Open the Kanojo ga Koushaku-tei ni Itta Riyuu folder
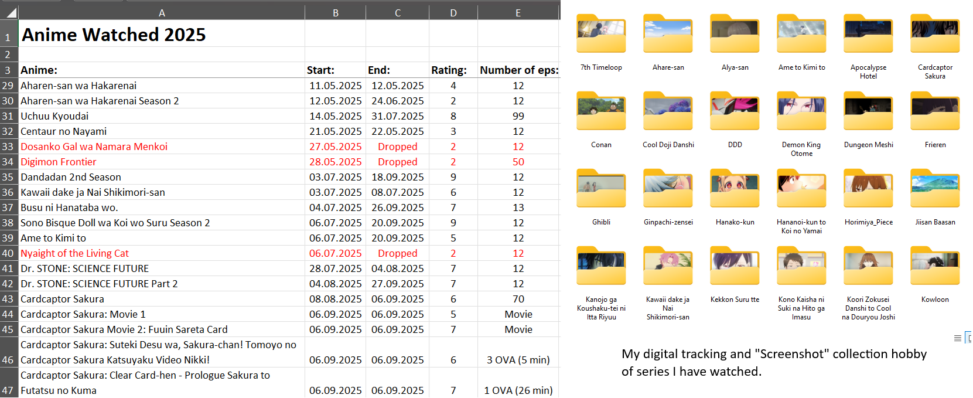Viewport: 973px width, 398px height. point(601,266)
